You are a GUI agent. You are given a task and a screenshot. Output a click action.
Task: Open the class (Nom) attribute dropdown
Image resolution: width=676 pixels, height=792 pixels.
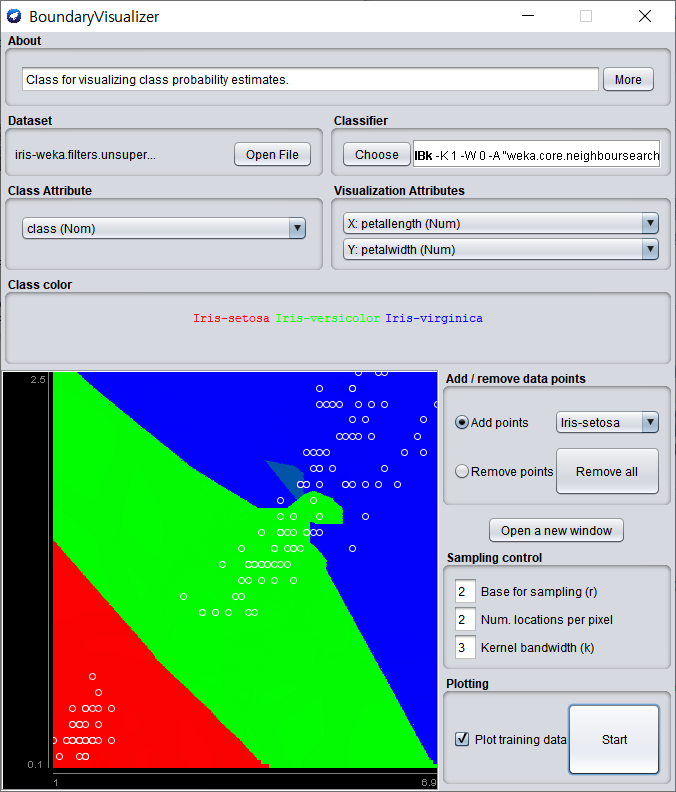(x=164, y=228)
